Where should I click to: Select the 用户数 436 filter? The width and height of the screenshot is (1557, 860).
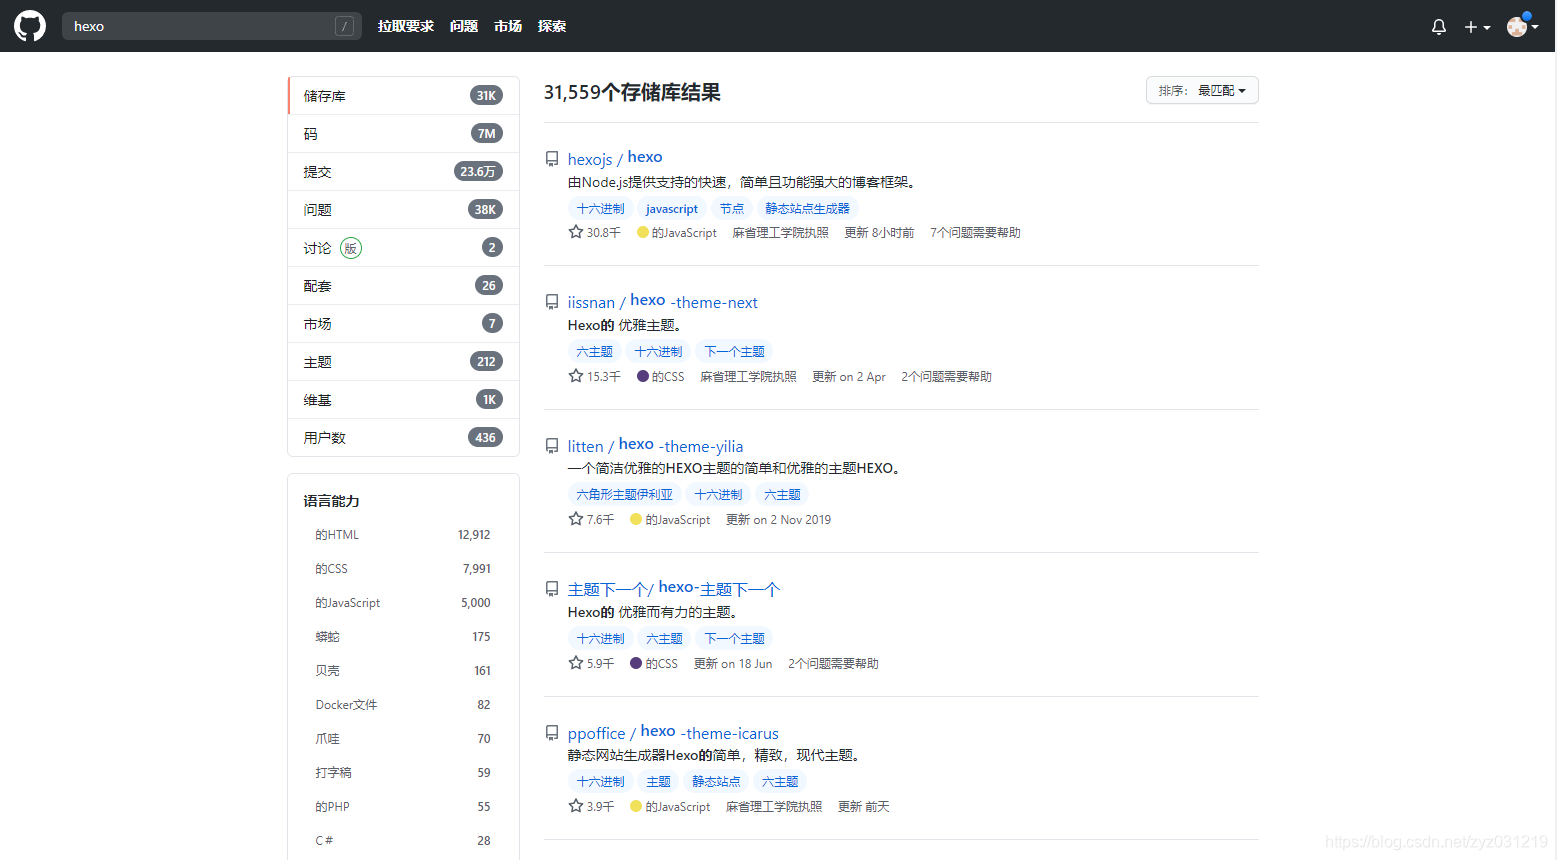(403, 438)
